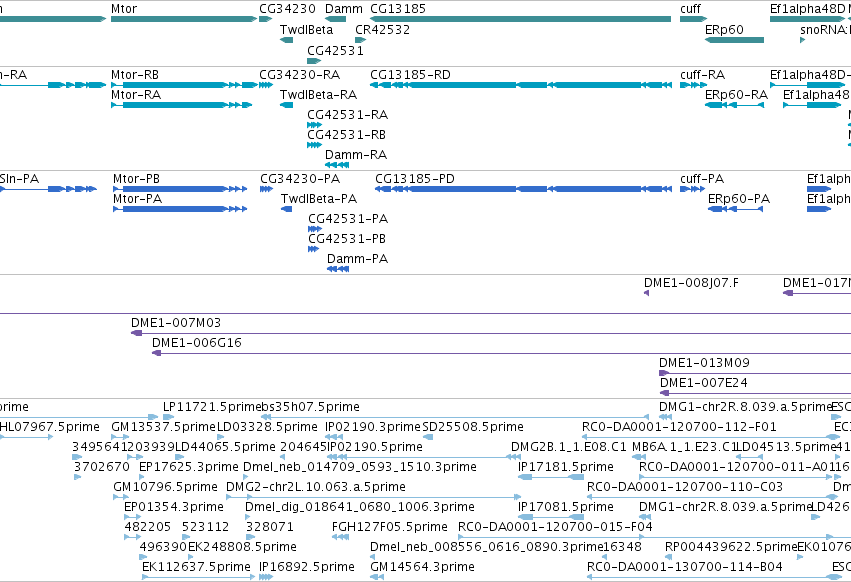Click the TwdlBeta-PA protein label

pos(319,199)
